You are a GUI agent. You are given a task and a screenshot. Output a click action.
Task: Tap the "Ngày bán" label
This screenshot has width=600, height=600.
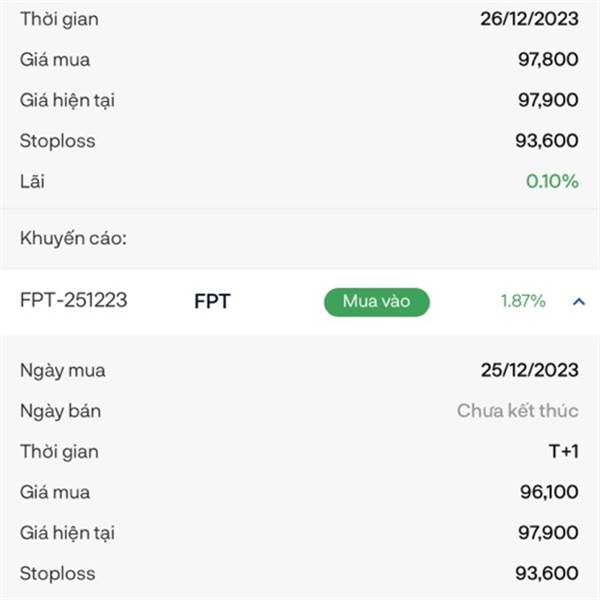tap(60, 411)
